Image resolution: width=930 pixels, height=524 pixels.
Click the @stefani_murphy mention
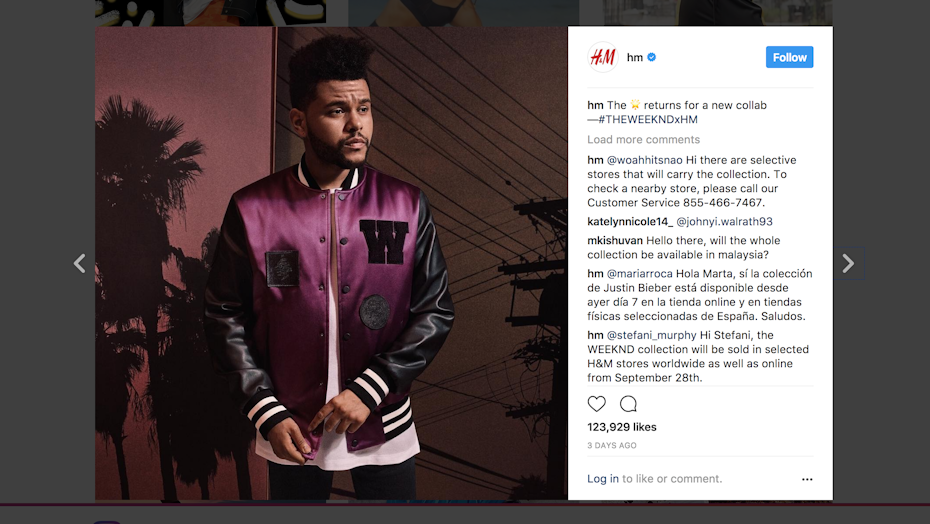[651, 335]
